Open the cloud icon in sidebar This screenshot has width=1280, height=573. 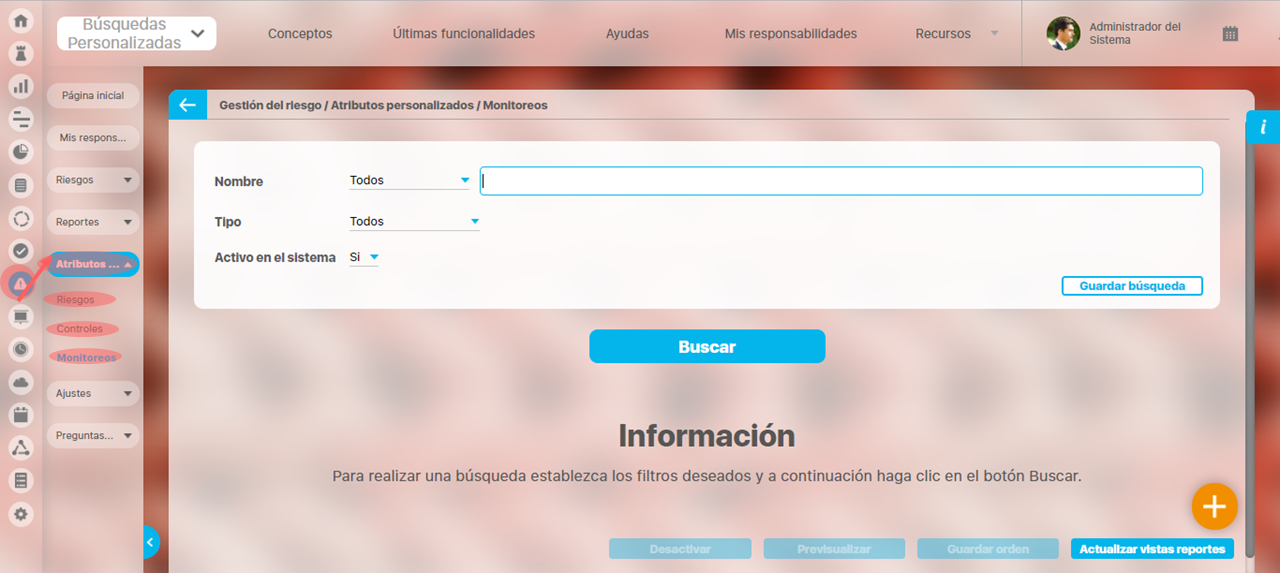pos(21,382)
